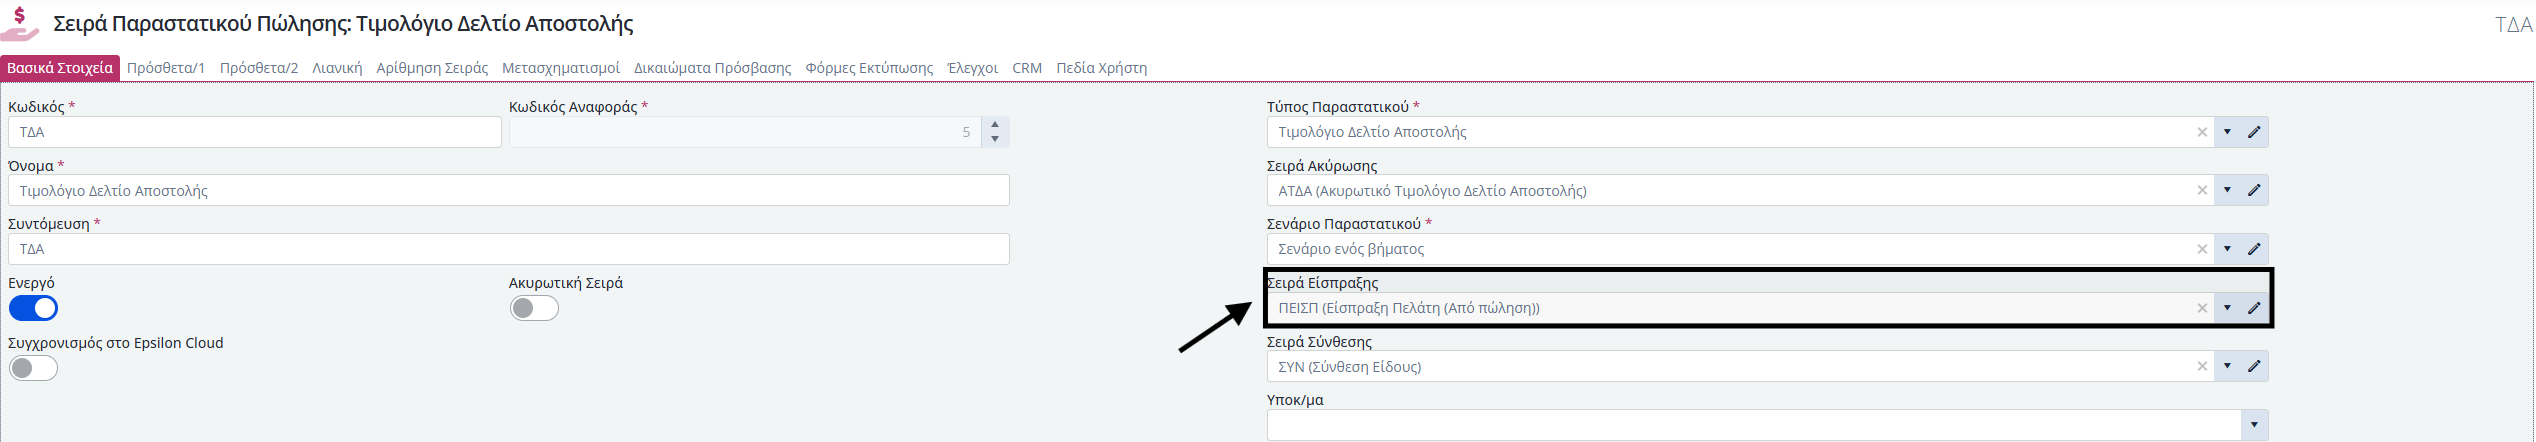Go to the Μετασχηματισμοί tab
This screenshot has width=2536, height=442.
tap(561, 68)
